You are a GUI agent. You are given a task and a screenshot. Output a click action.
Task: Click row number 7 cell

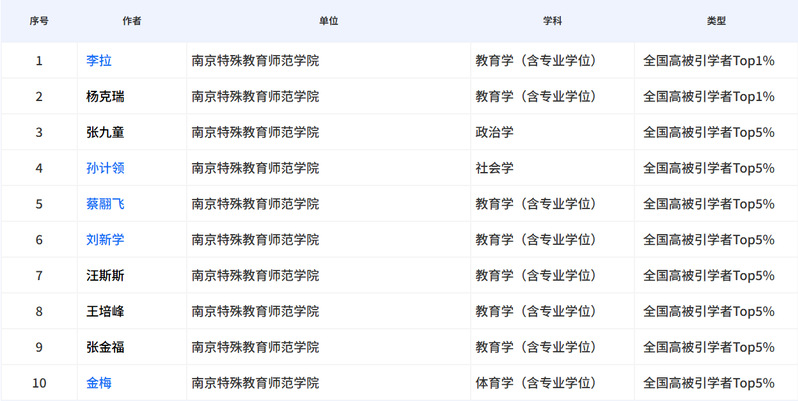coord(39,276)
